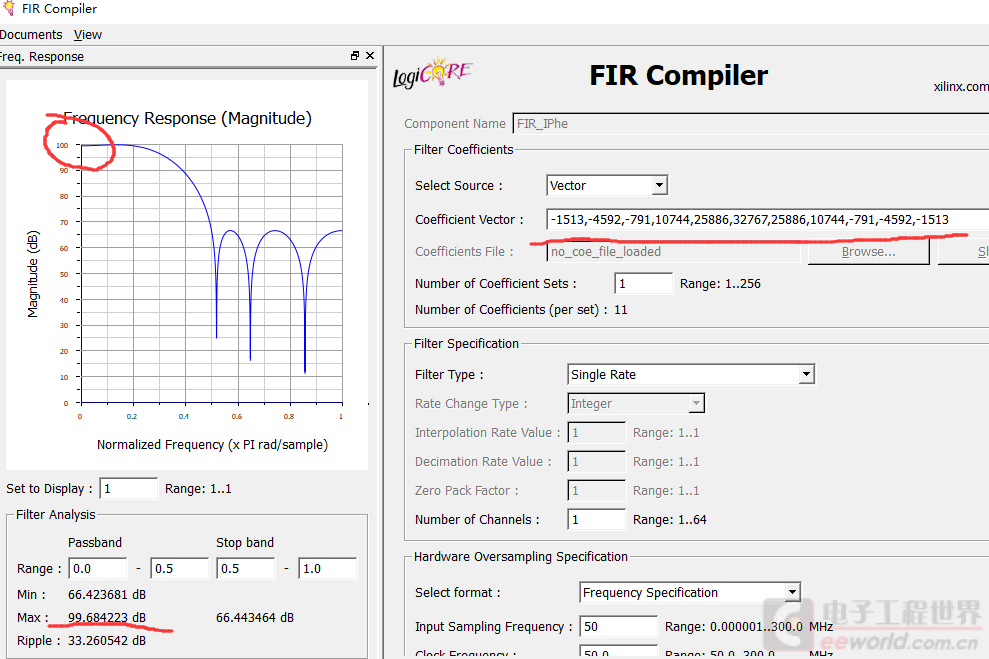This screenshot has height=659, width=989.
Task: Click the Browse... button
Action: click(869, 252)
